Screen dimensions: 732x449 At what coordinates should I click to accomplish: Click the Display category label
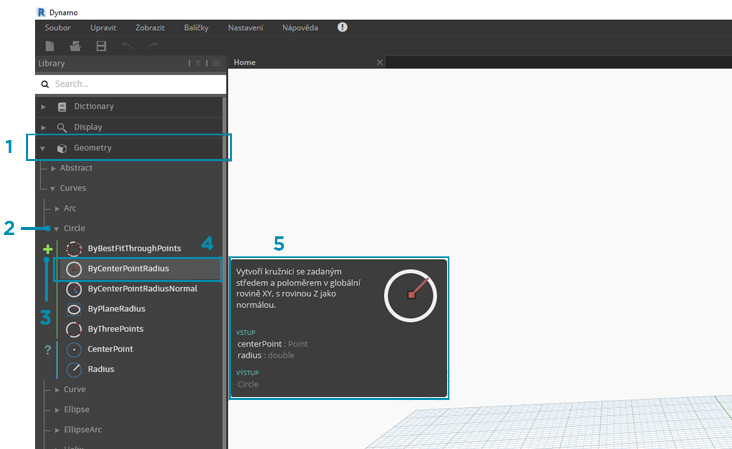point(88,126)
